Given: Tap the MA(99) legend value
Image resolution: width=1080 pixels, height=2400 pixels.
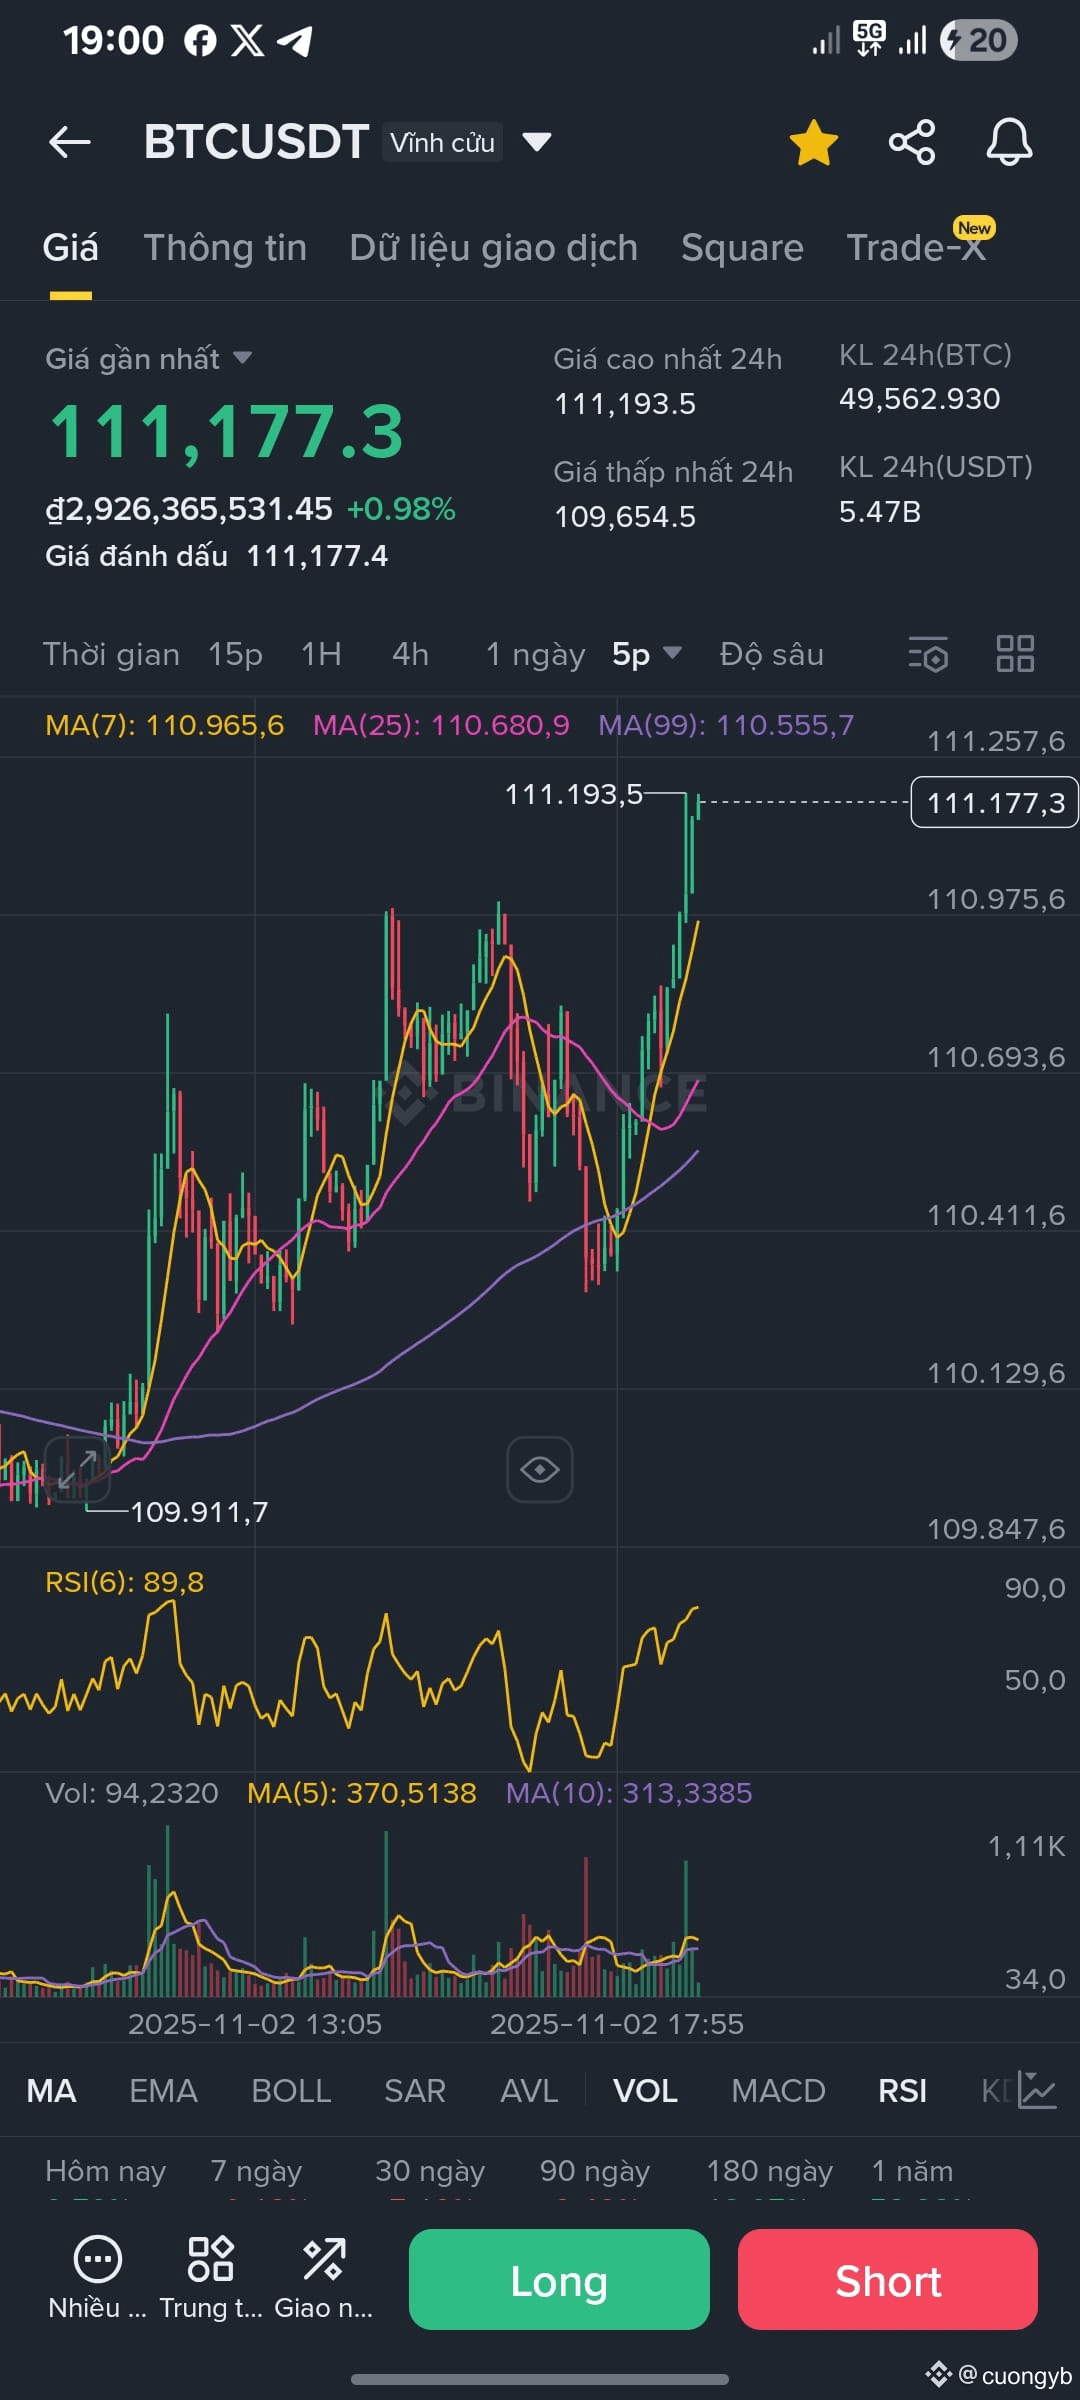Looking at the screenshot, I should (726, 725).
